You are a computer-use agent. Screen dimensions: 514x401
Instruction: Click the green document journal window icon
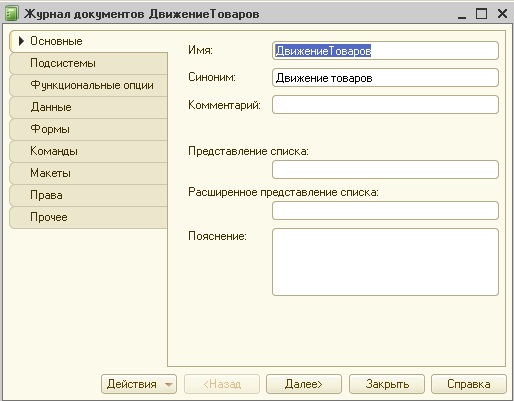11,14
